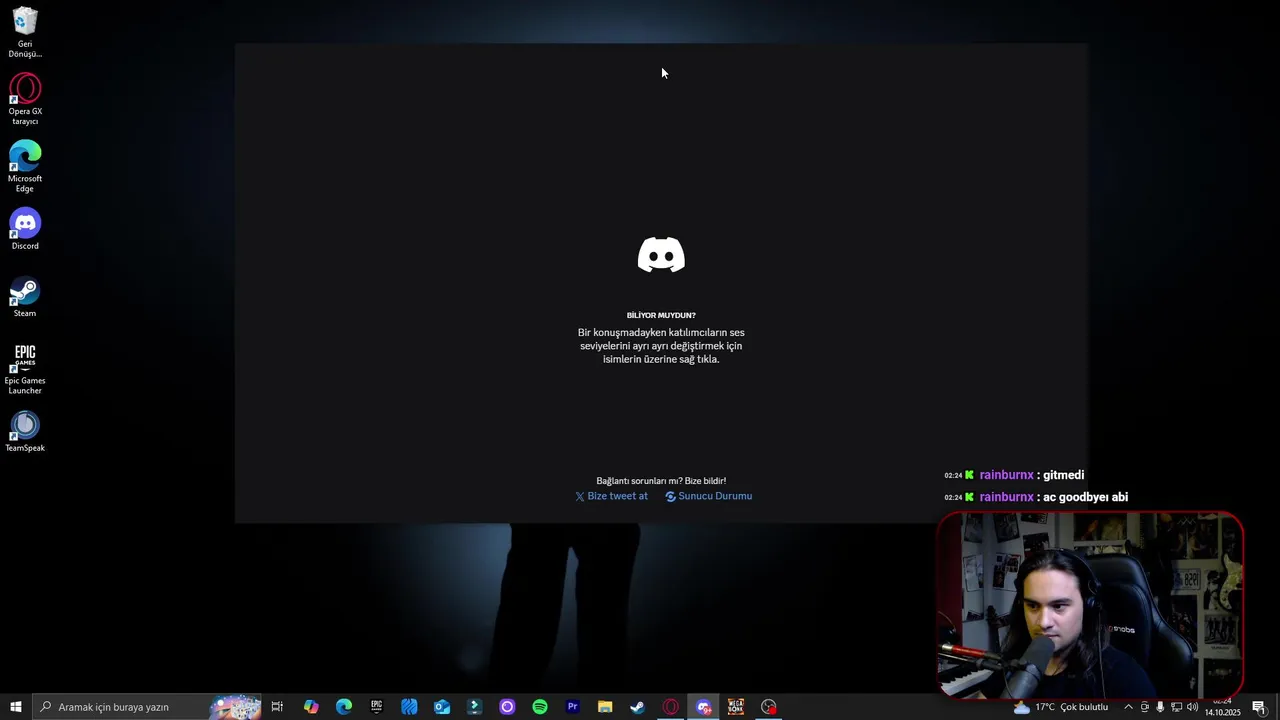Open Spotify from the taskbar
Screen dimensions: 1280x720
pyautogui.click(x=540, y=707)
